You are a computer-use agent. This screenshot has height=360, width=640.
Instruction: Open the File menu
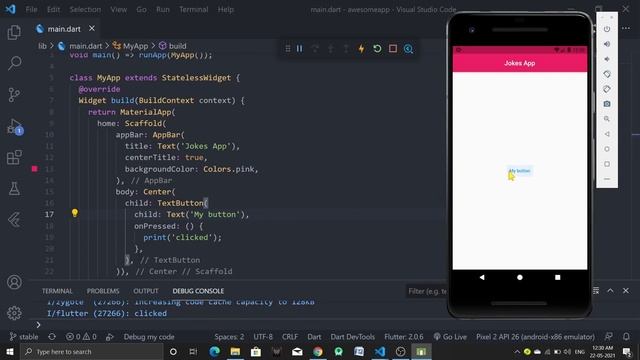tap(31, 9)
